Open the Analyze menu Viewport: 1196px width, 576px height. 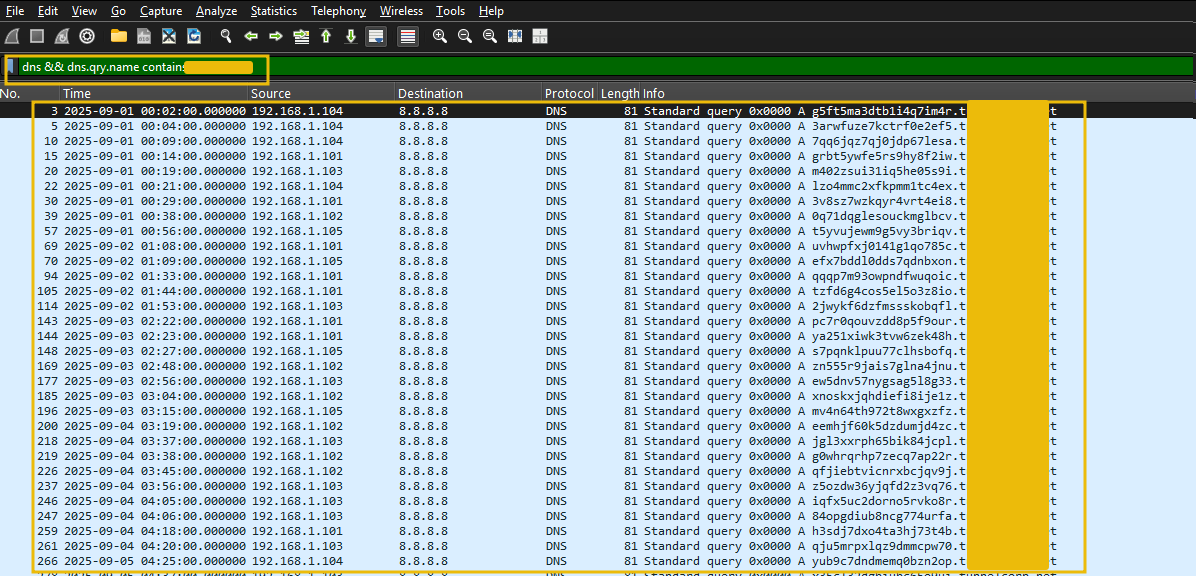click(x=216, y=11)
